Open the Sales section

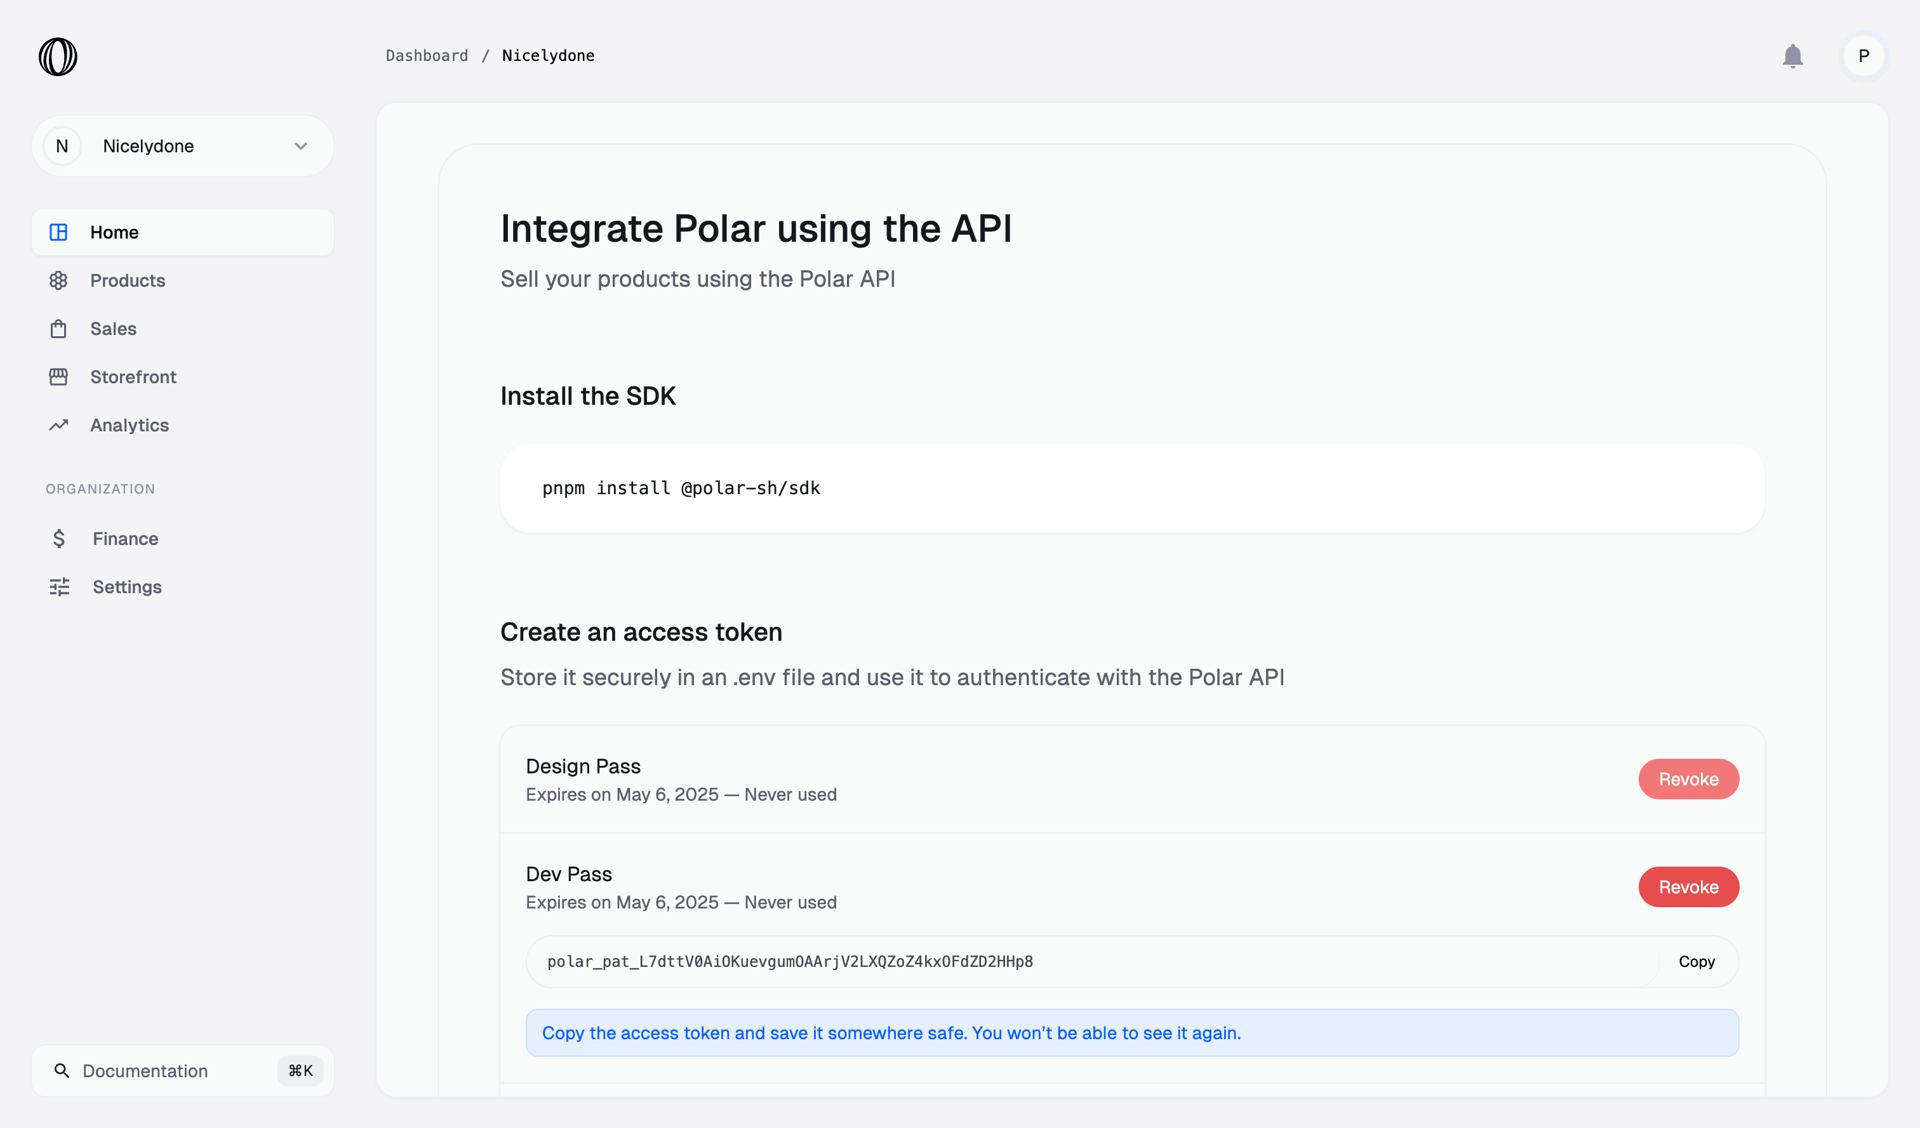[x=112, y=328]
